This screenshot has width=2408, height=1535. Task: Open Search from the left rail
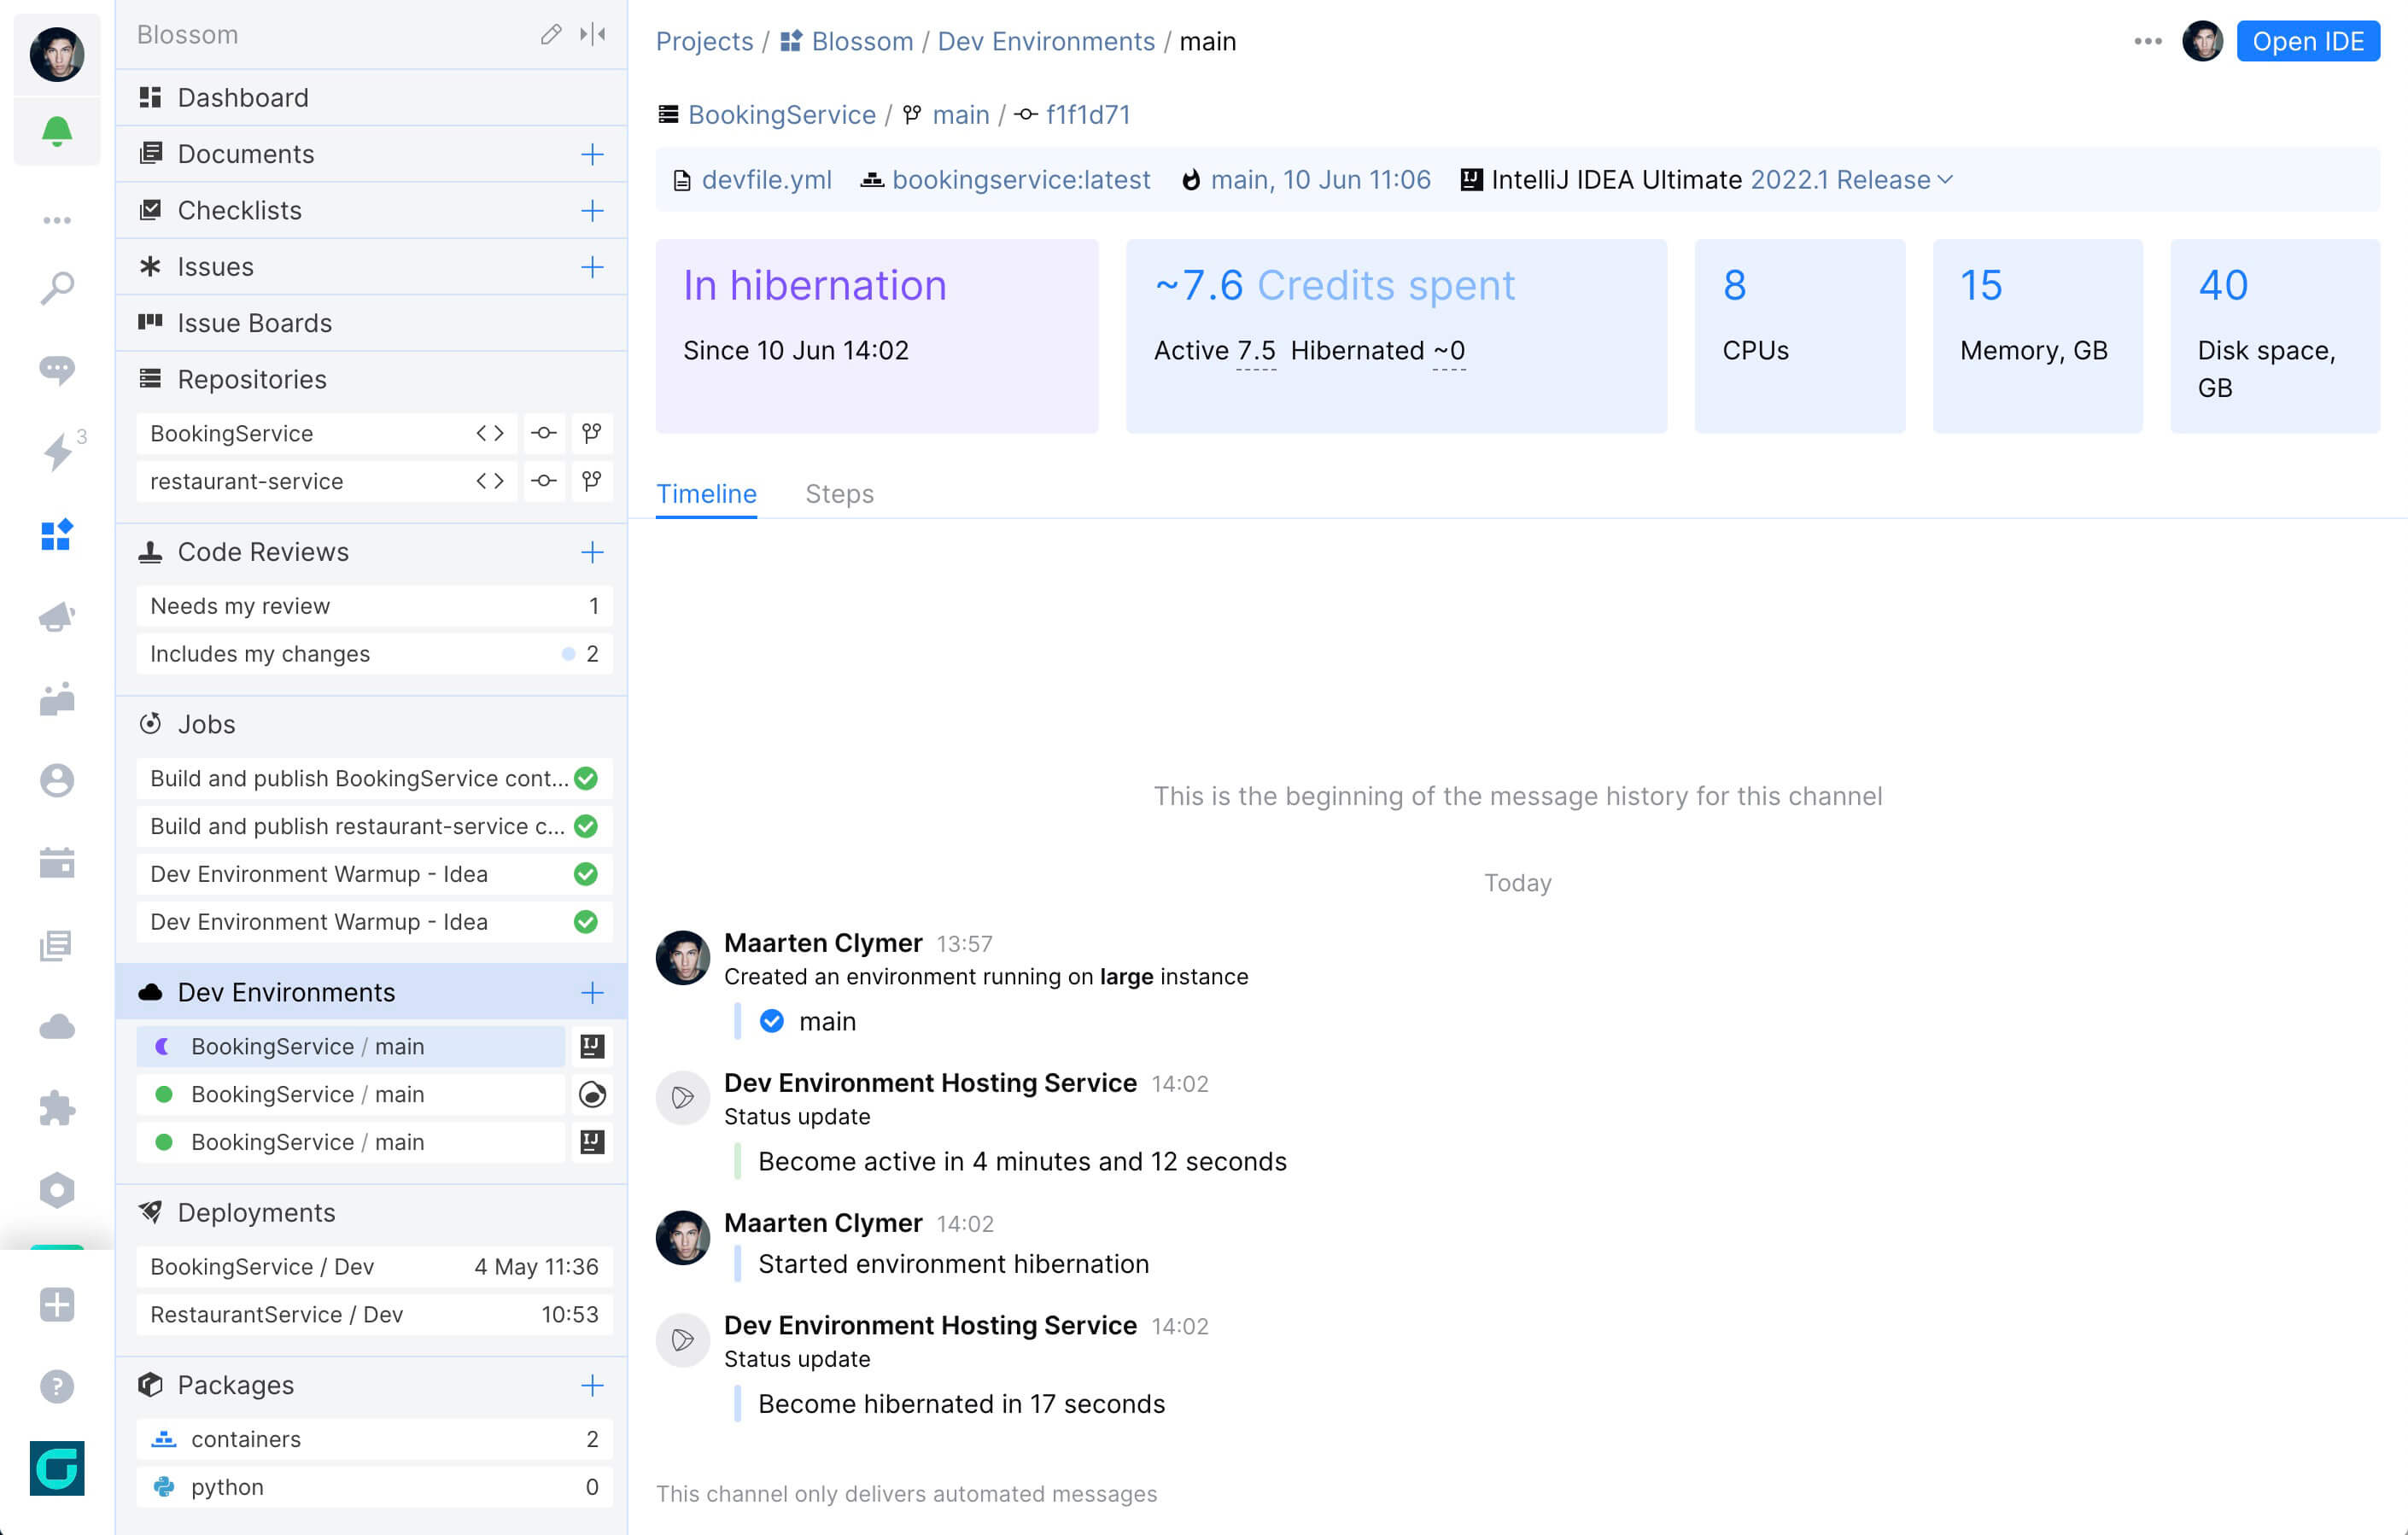[57, 287]
